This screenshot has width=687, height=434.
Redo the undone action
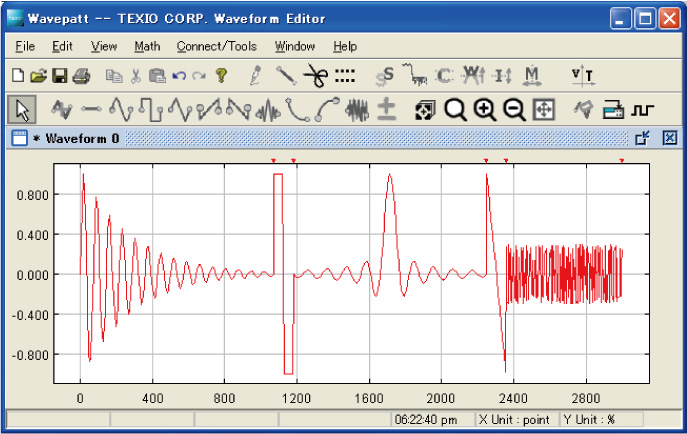(198, 76)
